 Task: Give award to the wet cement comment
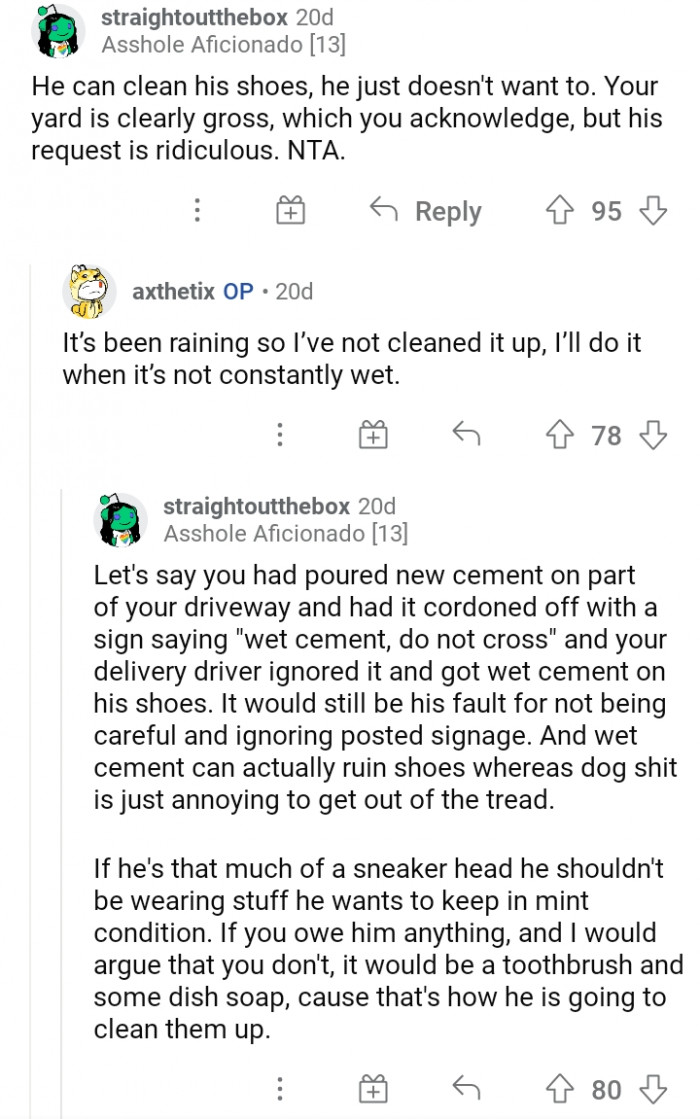[x=373, y=1089]
